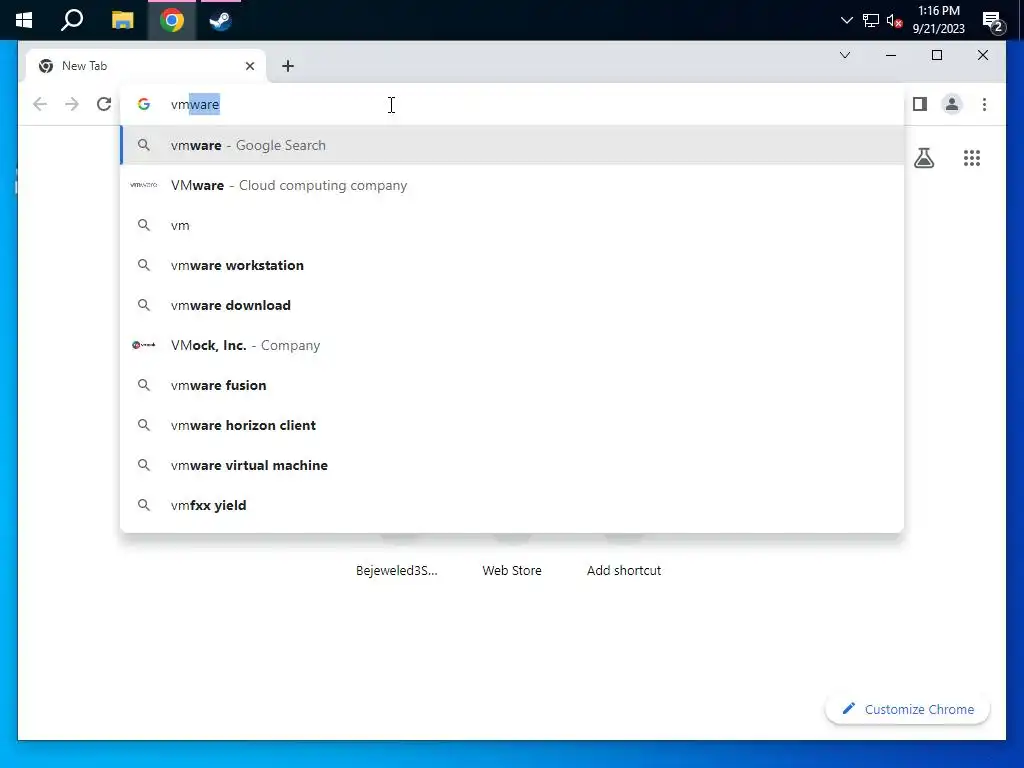Go forward to next page
The height and width of the screenshot is (768, 1024).
click(x=72, y=104)
